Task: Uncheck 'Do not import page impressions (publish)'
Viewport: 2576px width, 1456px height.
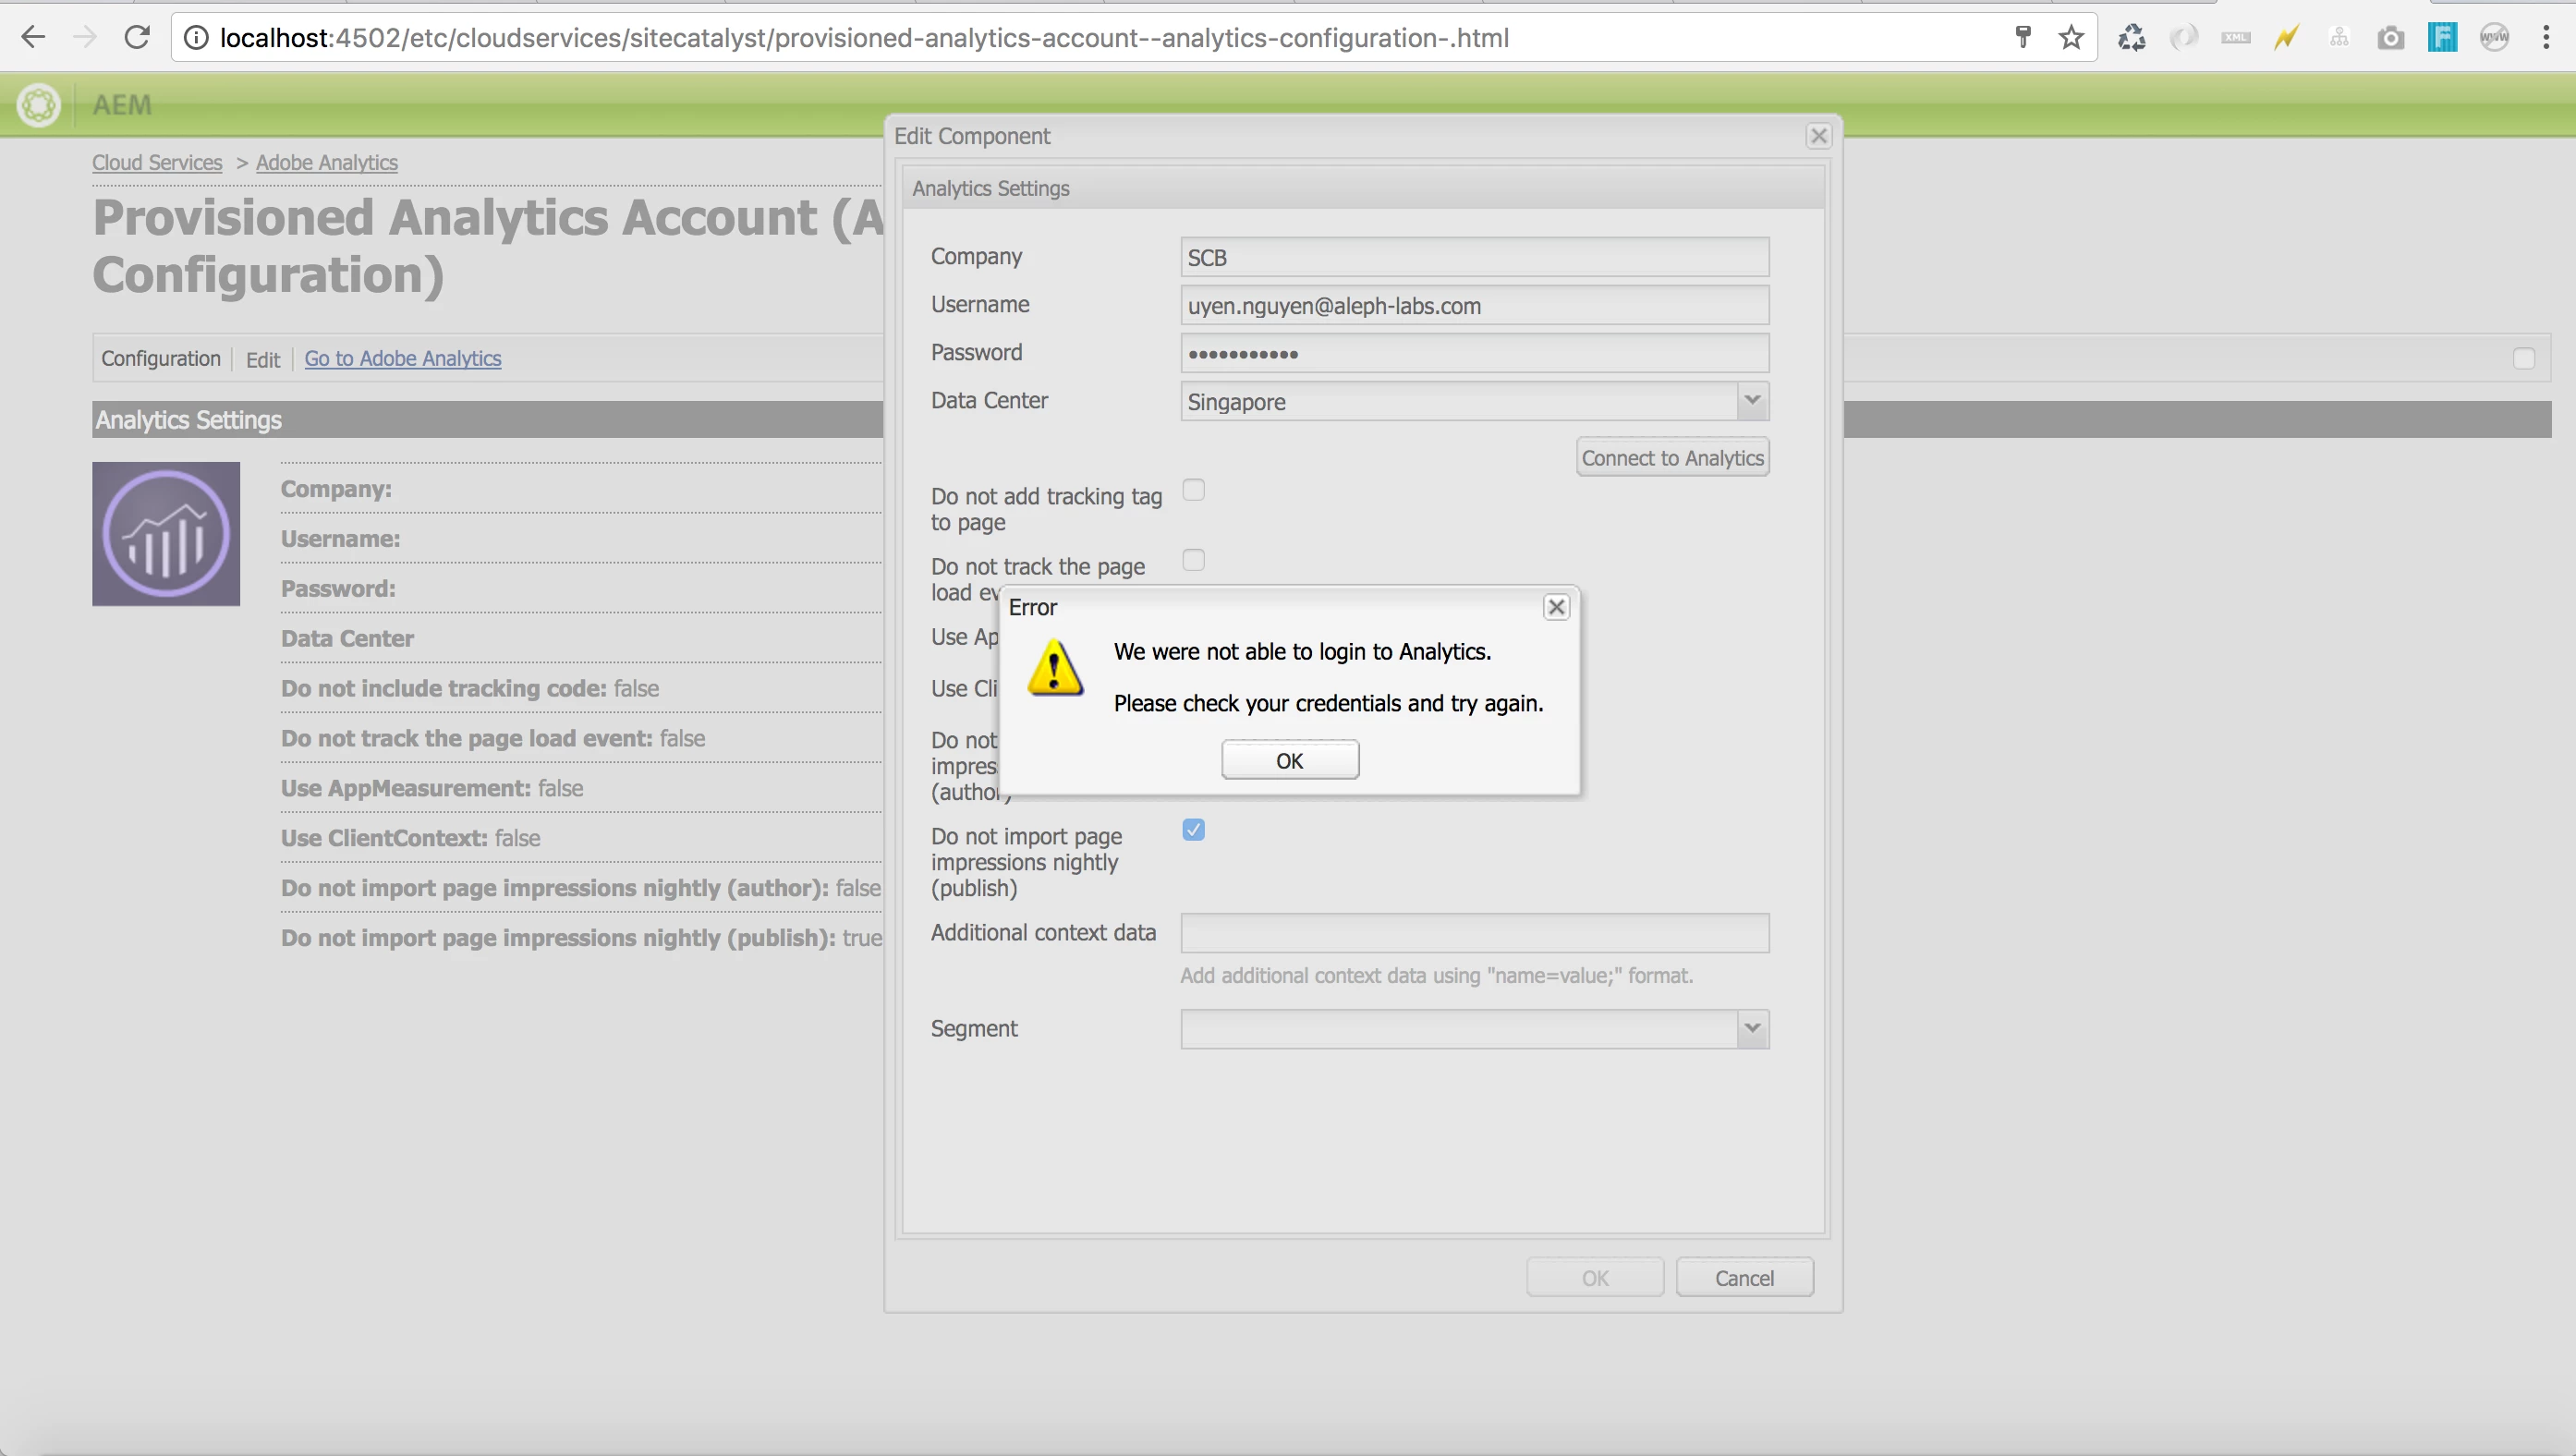Action: pyautogui.click(x=1193, y=830)
